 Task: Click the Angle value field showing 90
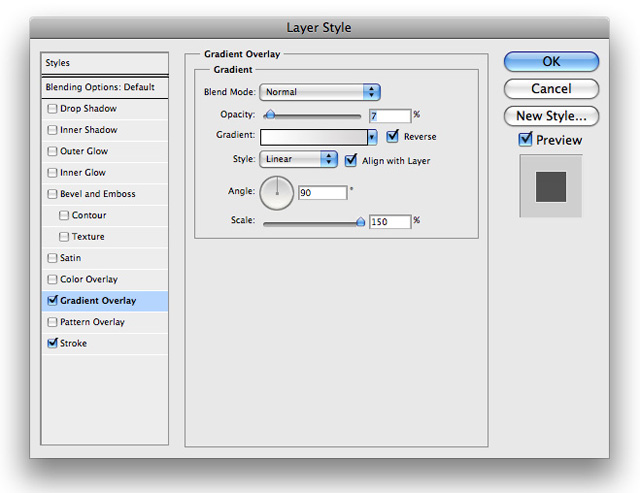click(322, 193)
